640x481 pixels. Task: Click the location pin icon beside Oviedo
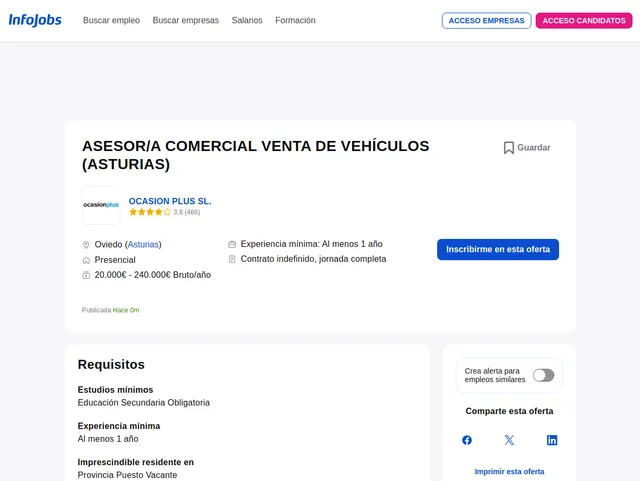(x=86, y=245)
